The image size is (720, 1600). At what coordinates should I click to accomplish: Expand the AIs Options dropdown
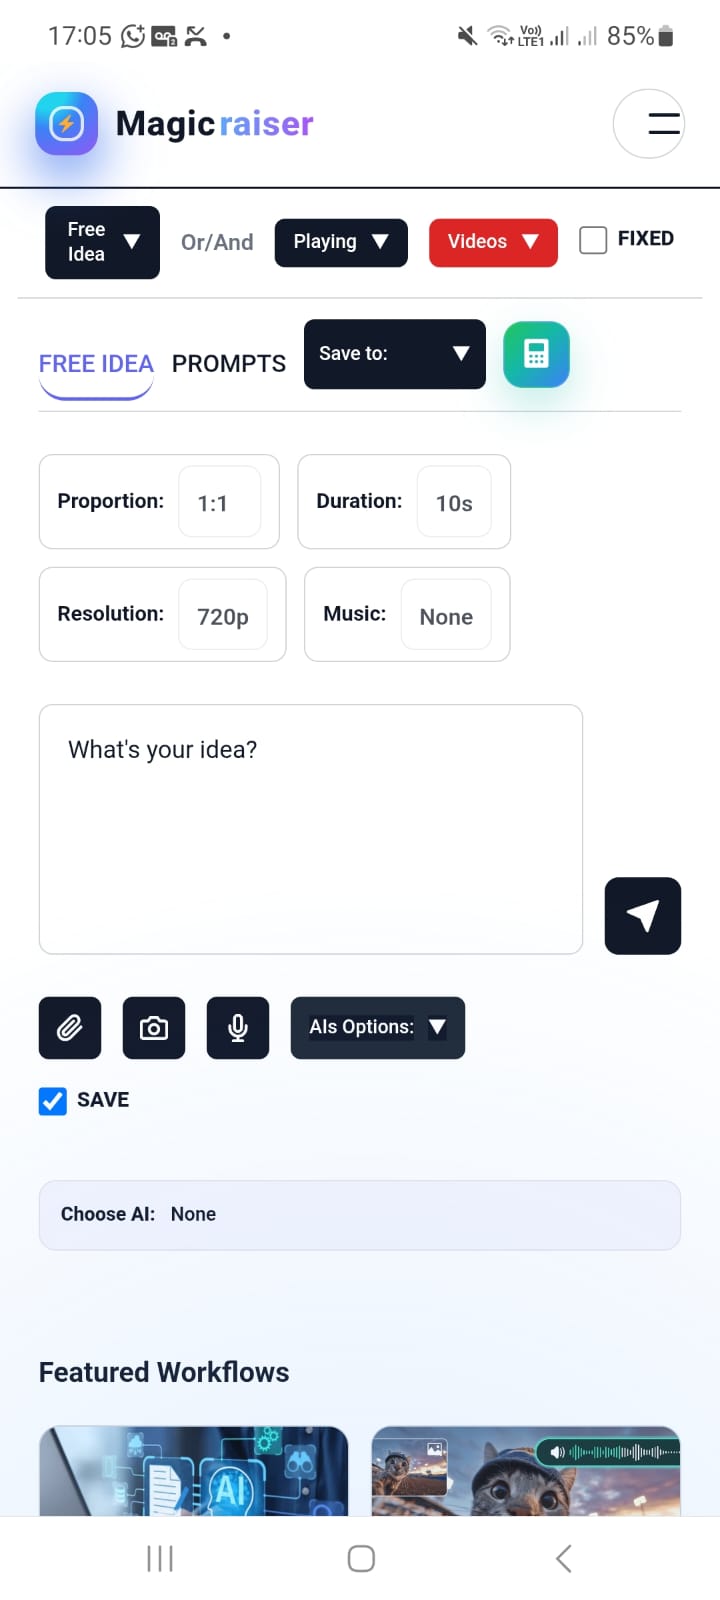378,1028
